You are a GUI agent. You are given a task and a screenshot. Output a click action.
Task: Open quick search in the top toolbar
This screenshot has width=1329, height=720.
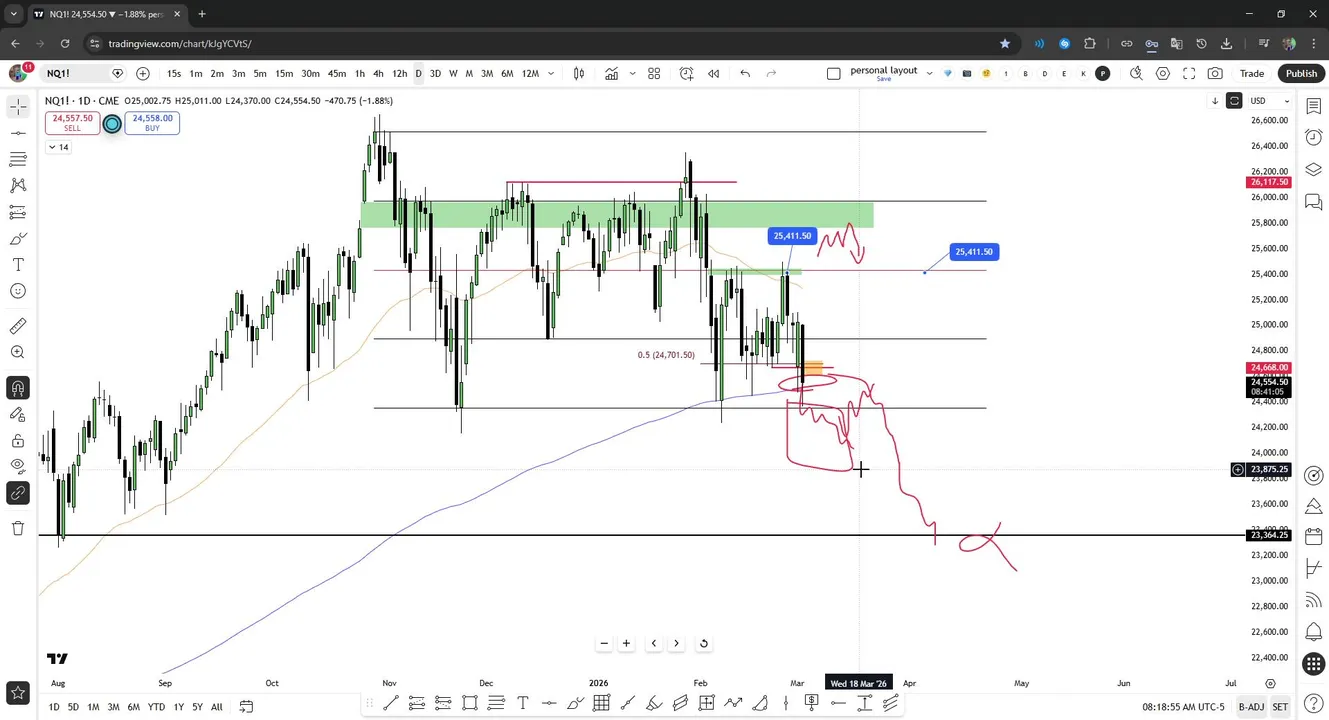(1137, 73)
